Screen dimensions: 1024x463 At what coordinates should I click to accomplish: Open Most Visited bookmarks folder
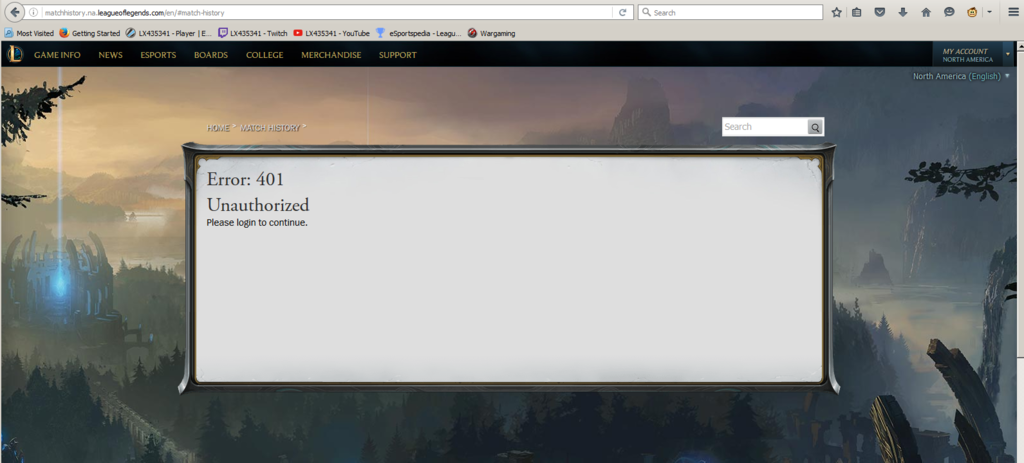(29, 33)
